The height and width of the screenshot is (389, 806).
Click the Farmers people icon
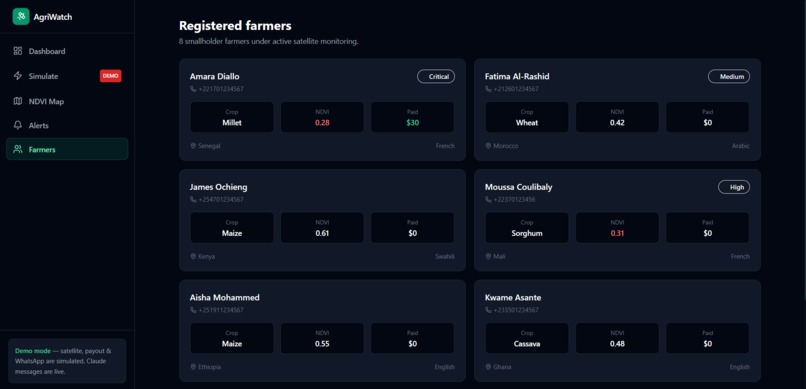(x=18, y=150)
